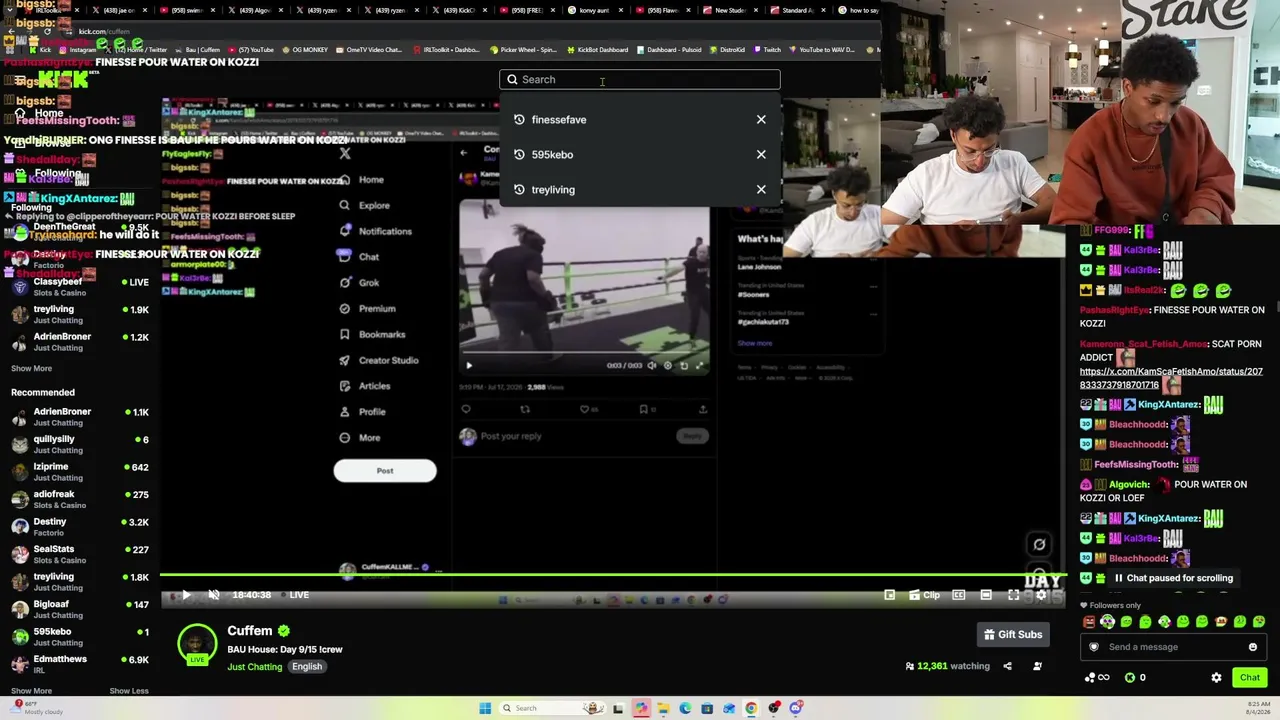Viewport: 1280px width, 720px height.
Task: Unmute the stream volume
Action: (x=214, y=595)
